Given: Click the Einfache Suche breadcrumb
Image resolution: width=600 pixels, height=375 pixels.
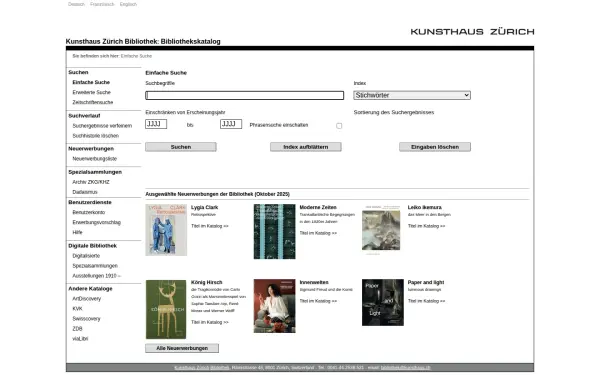Looking at the screenshot, I should [x=136, y=56].
